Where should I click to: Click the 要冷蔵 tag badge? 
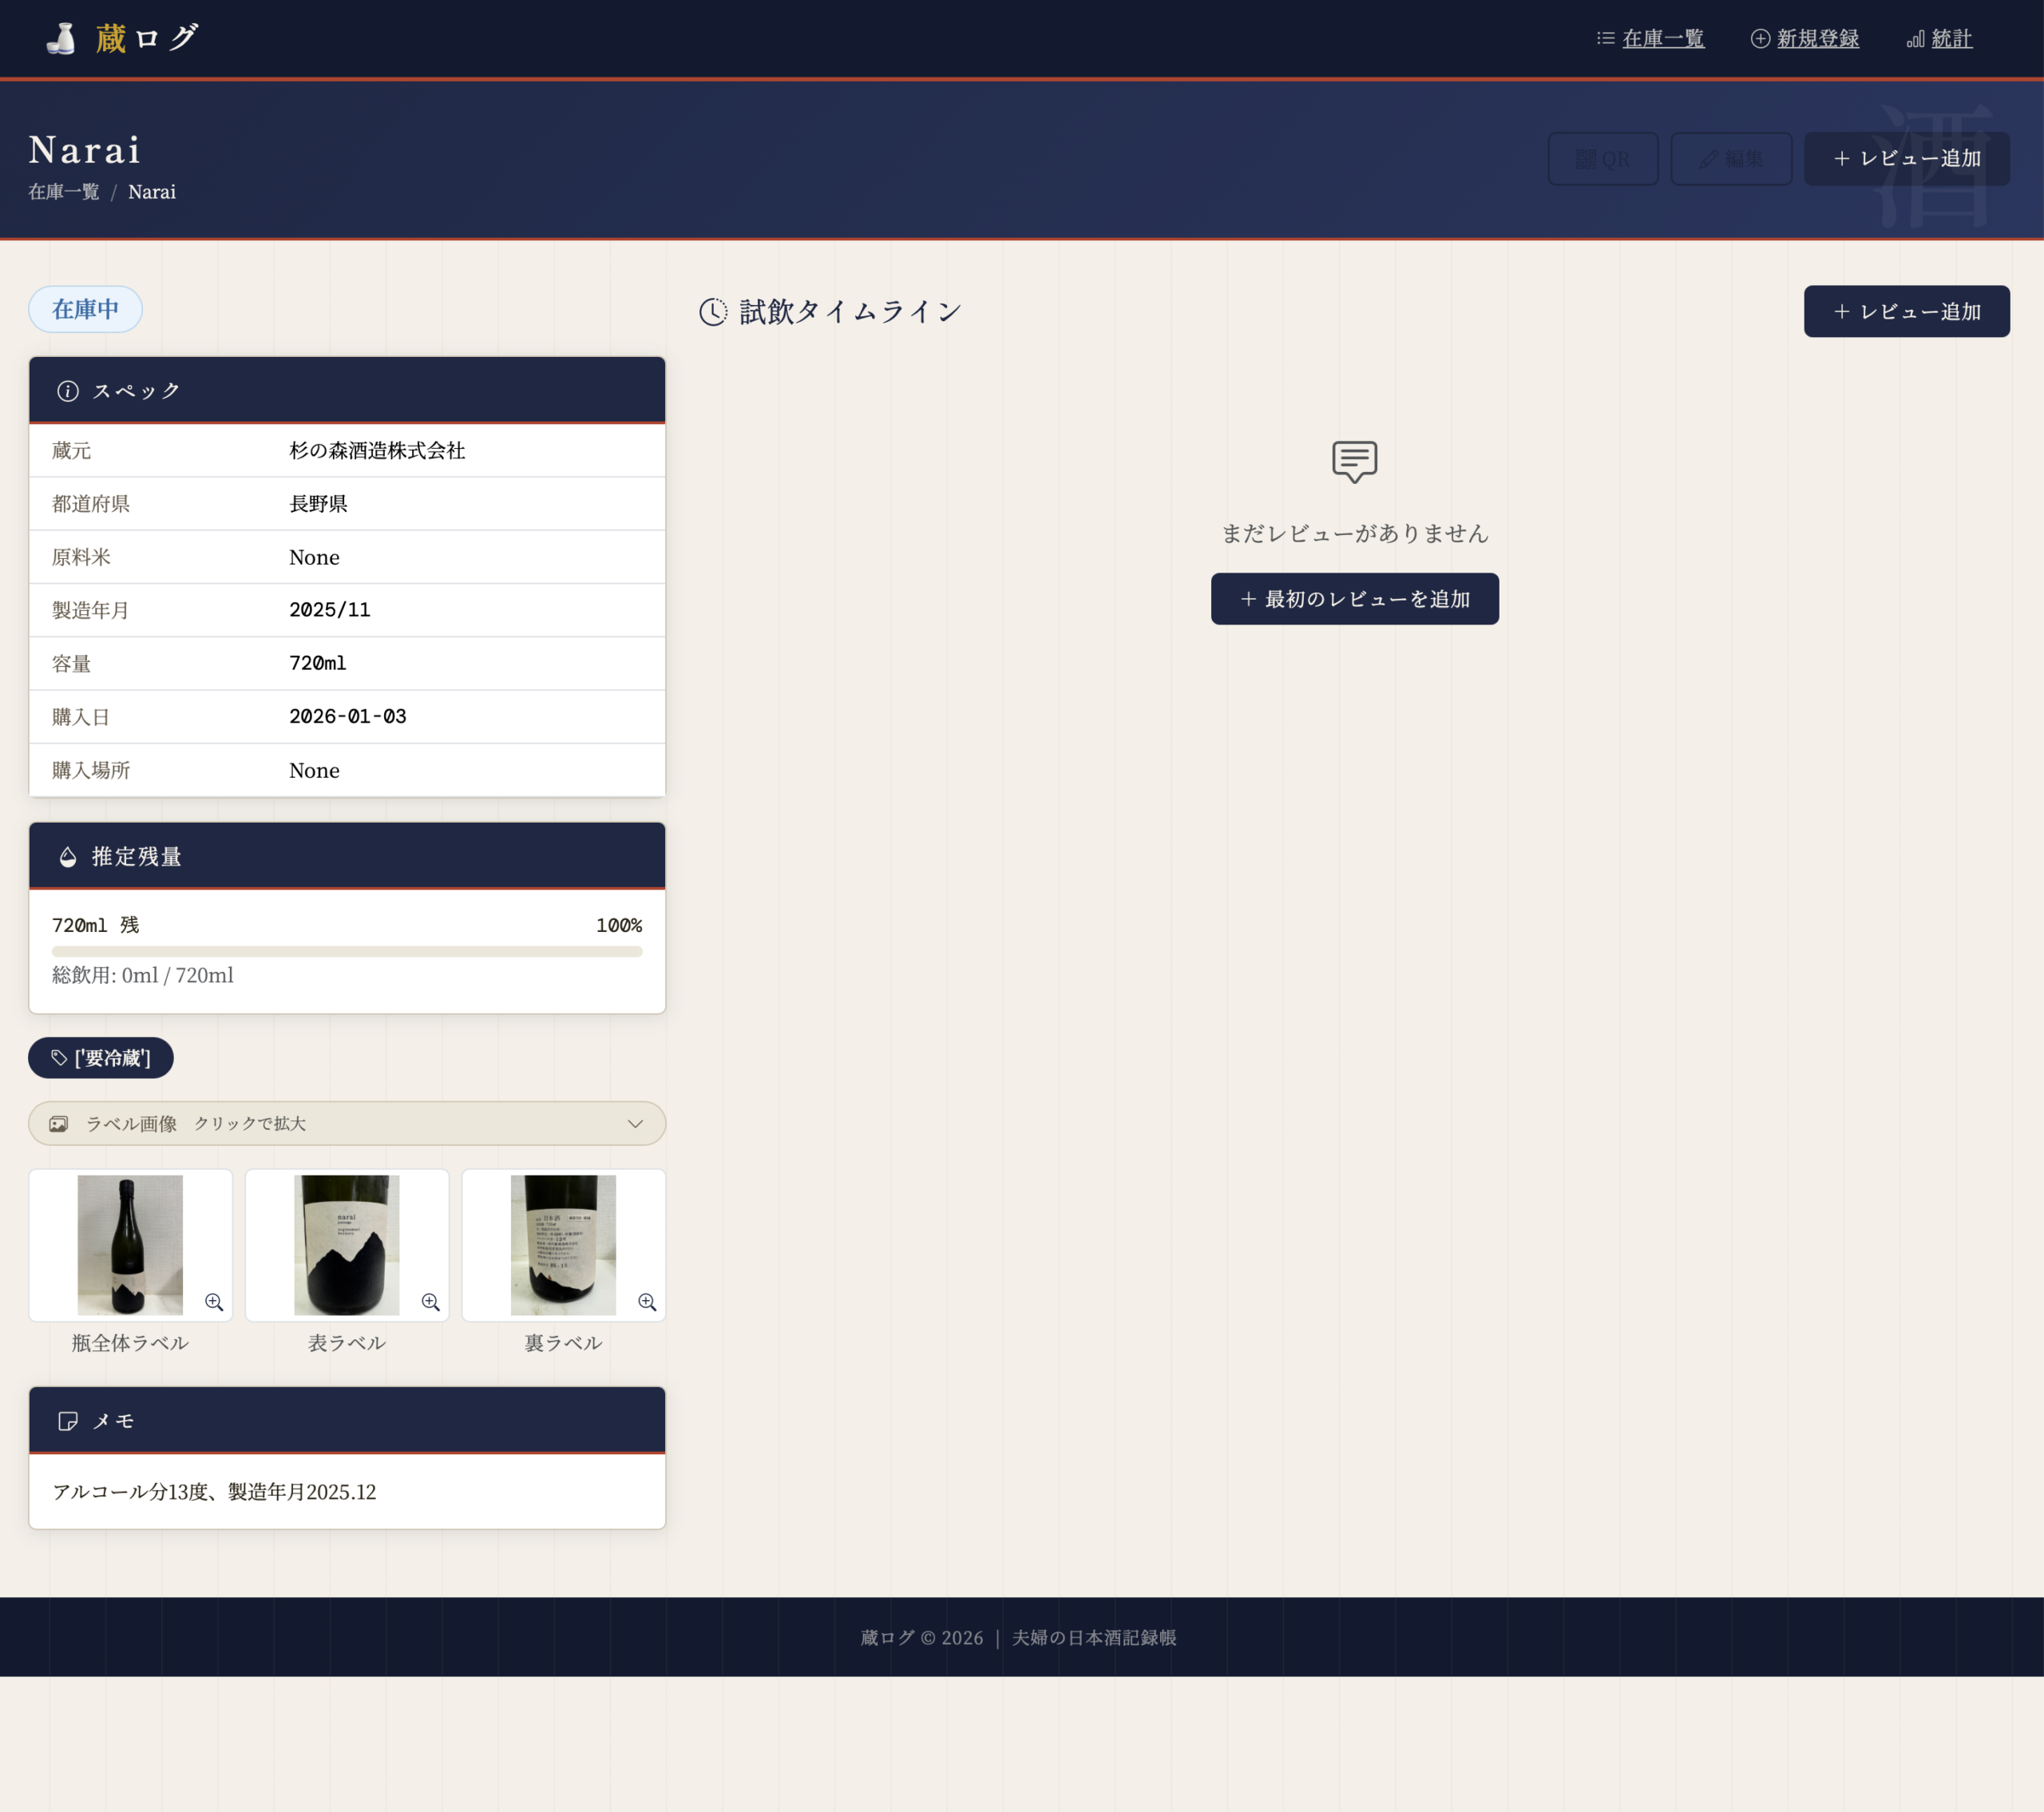101,1058
